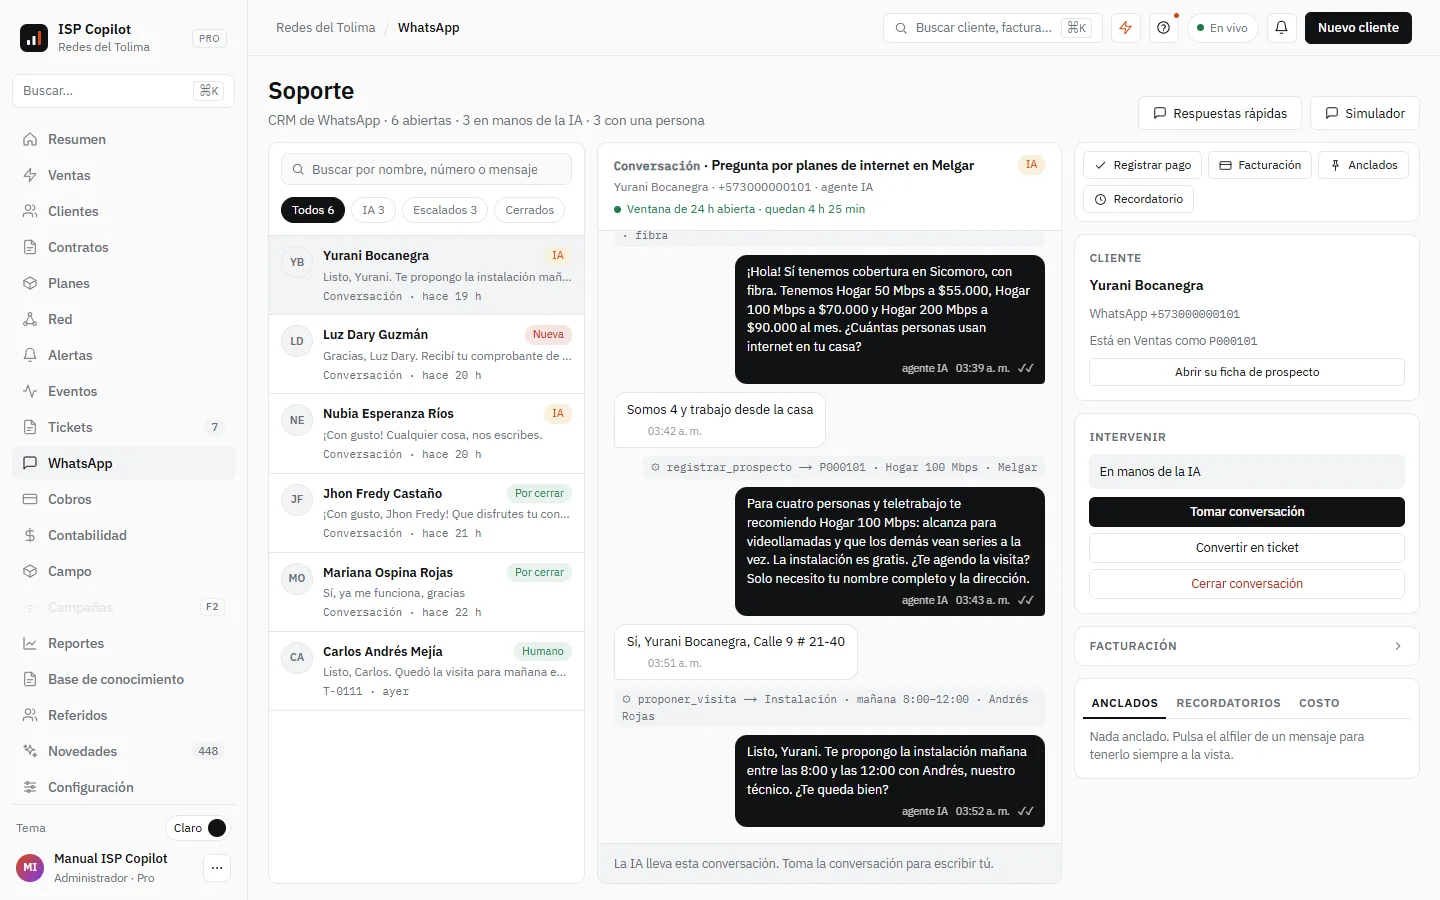Click Convertir en ticket button
The width and height of the screenshot is (1440, 900).
[x=1247, y=548]
